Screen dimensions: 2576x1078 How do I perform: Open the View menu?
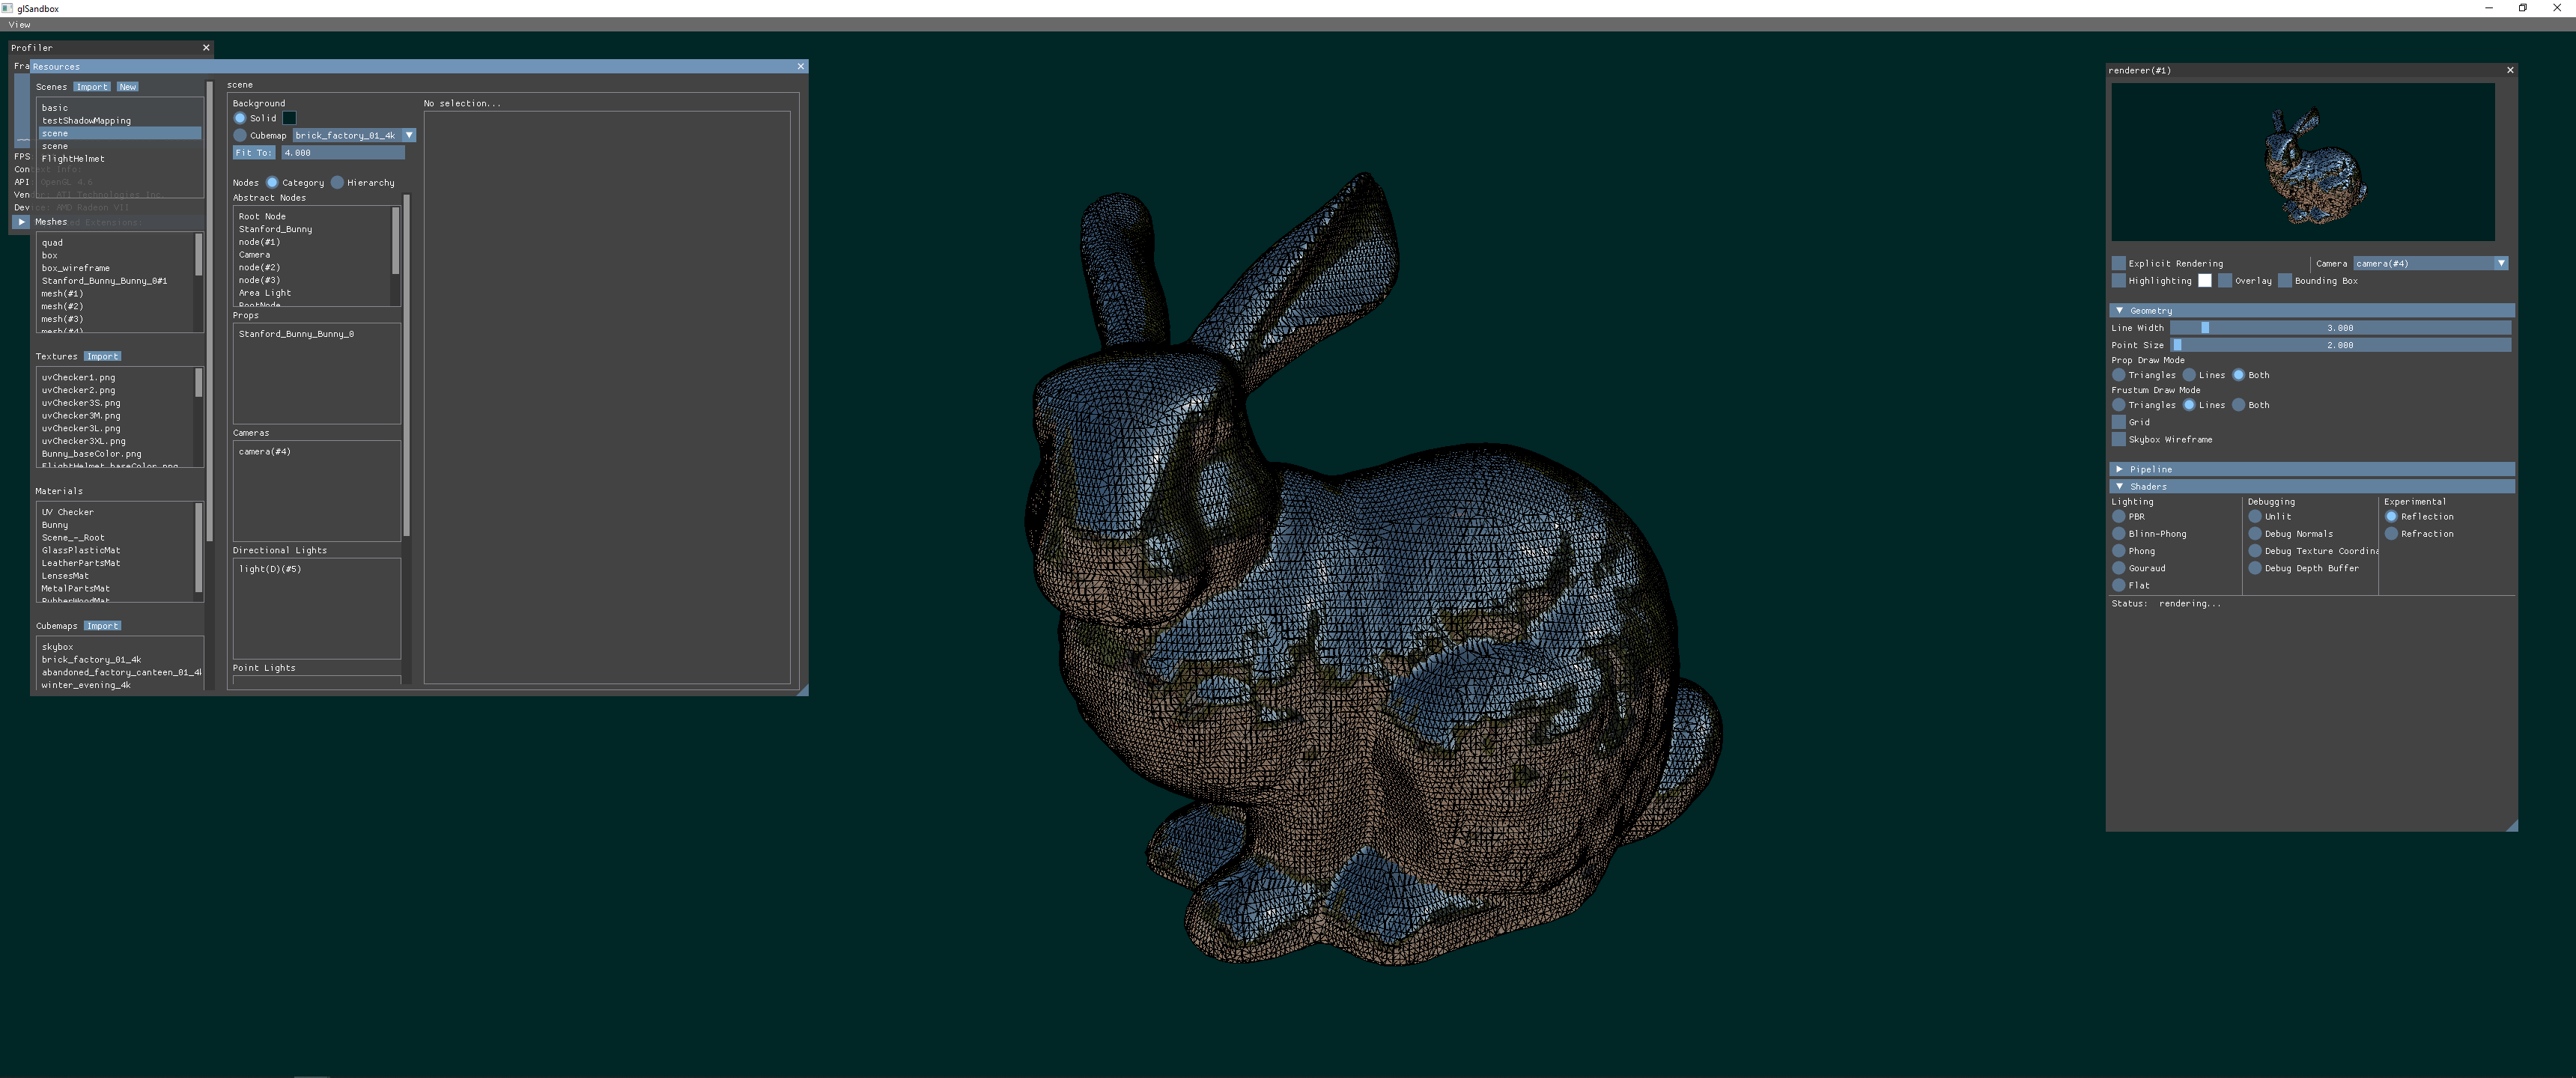coord(19,24)
